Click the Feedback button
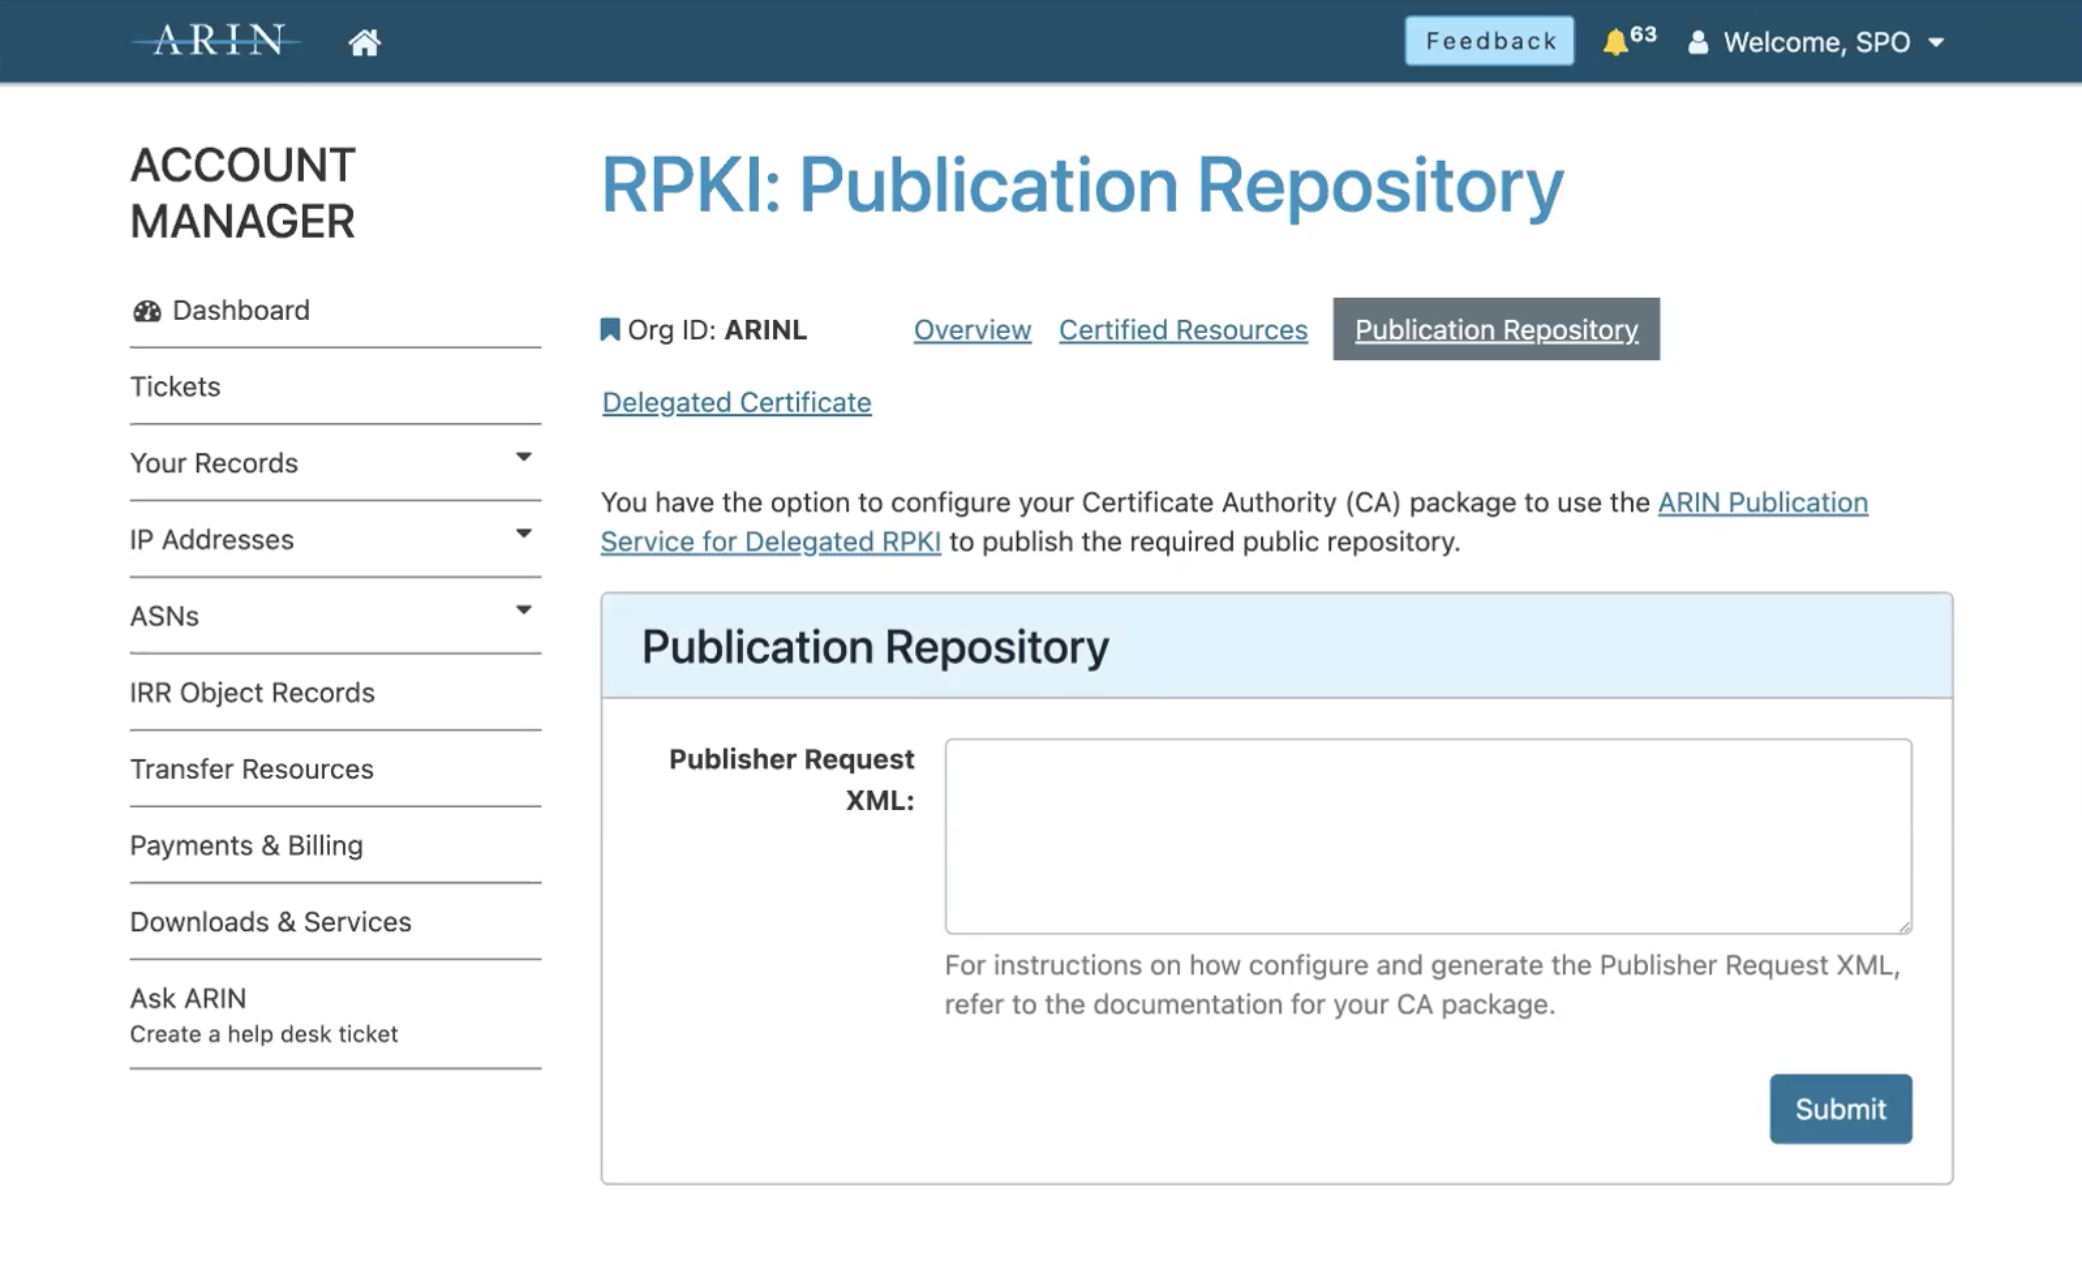The width and height of the screenshot is (2082, 1267). tap(1488, 41)
